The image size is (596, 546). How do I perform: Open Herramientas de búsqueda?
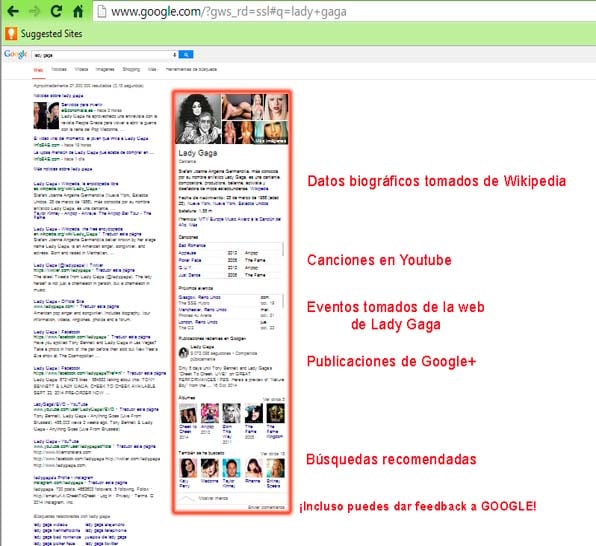click(x=191, y=69)
